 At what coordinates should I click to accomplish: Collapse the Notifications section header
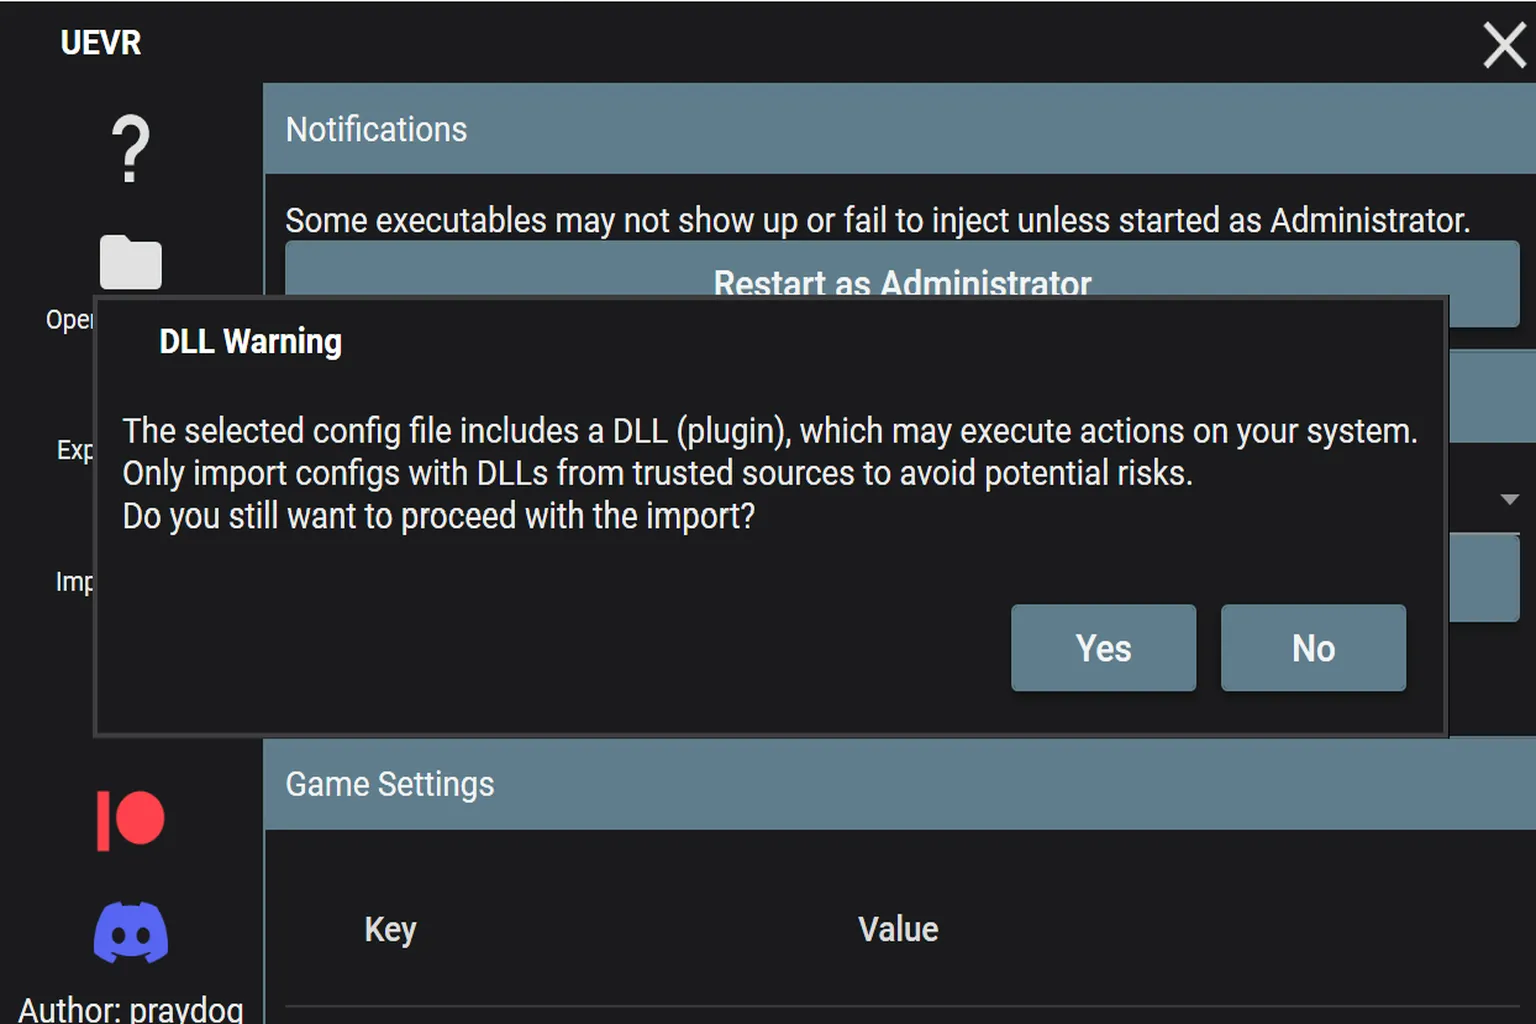pyautogui.click(x=899, y=129)
